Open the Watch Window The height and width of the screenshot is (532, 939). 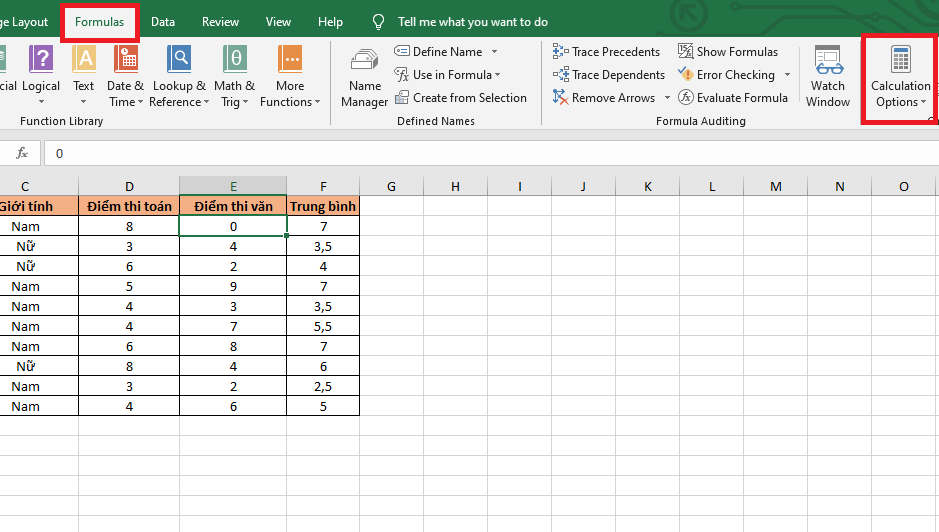tap(828, 76)
